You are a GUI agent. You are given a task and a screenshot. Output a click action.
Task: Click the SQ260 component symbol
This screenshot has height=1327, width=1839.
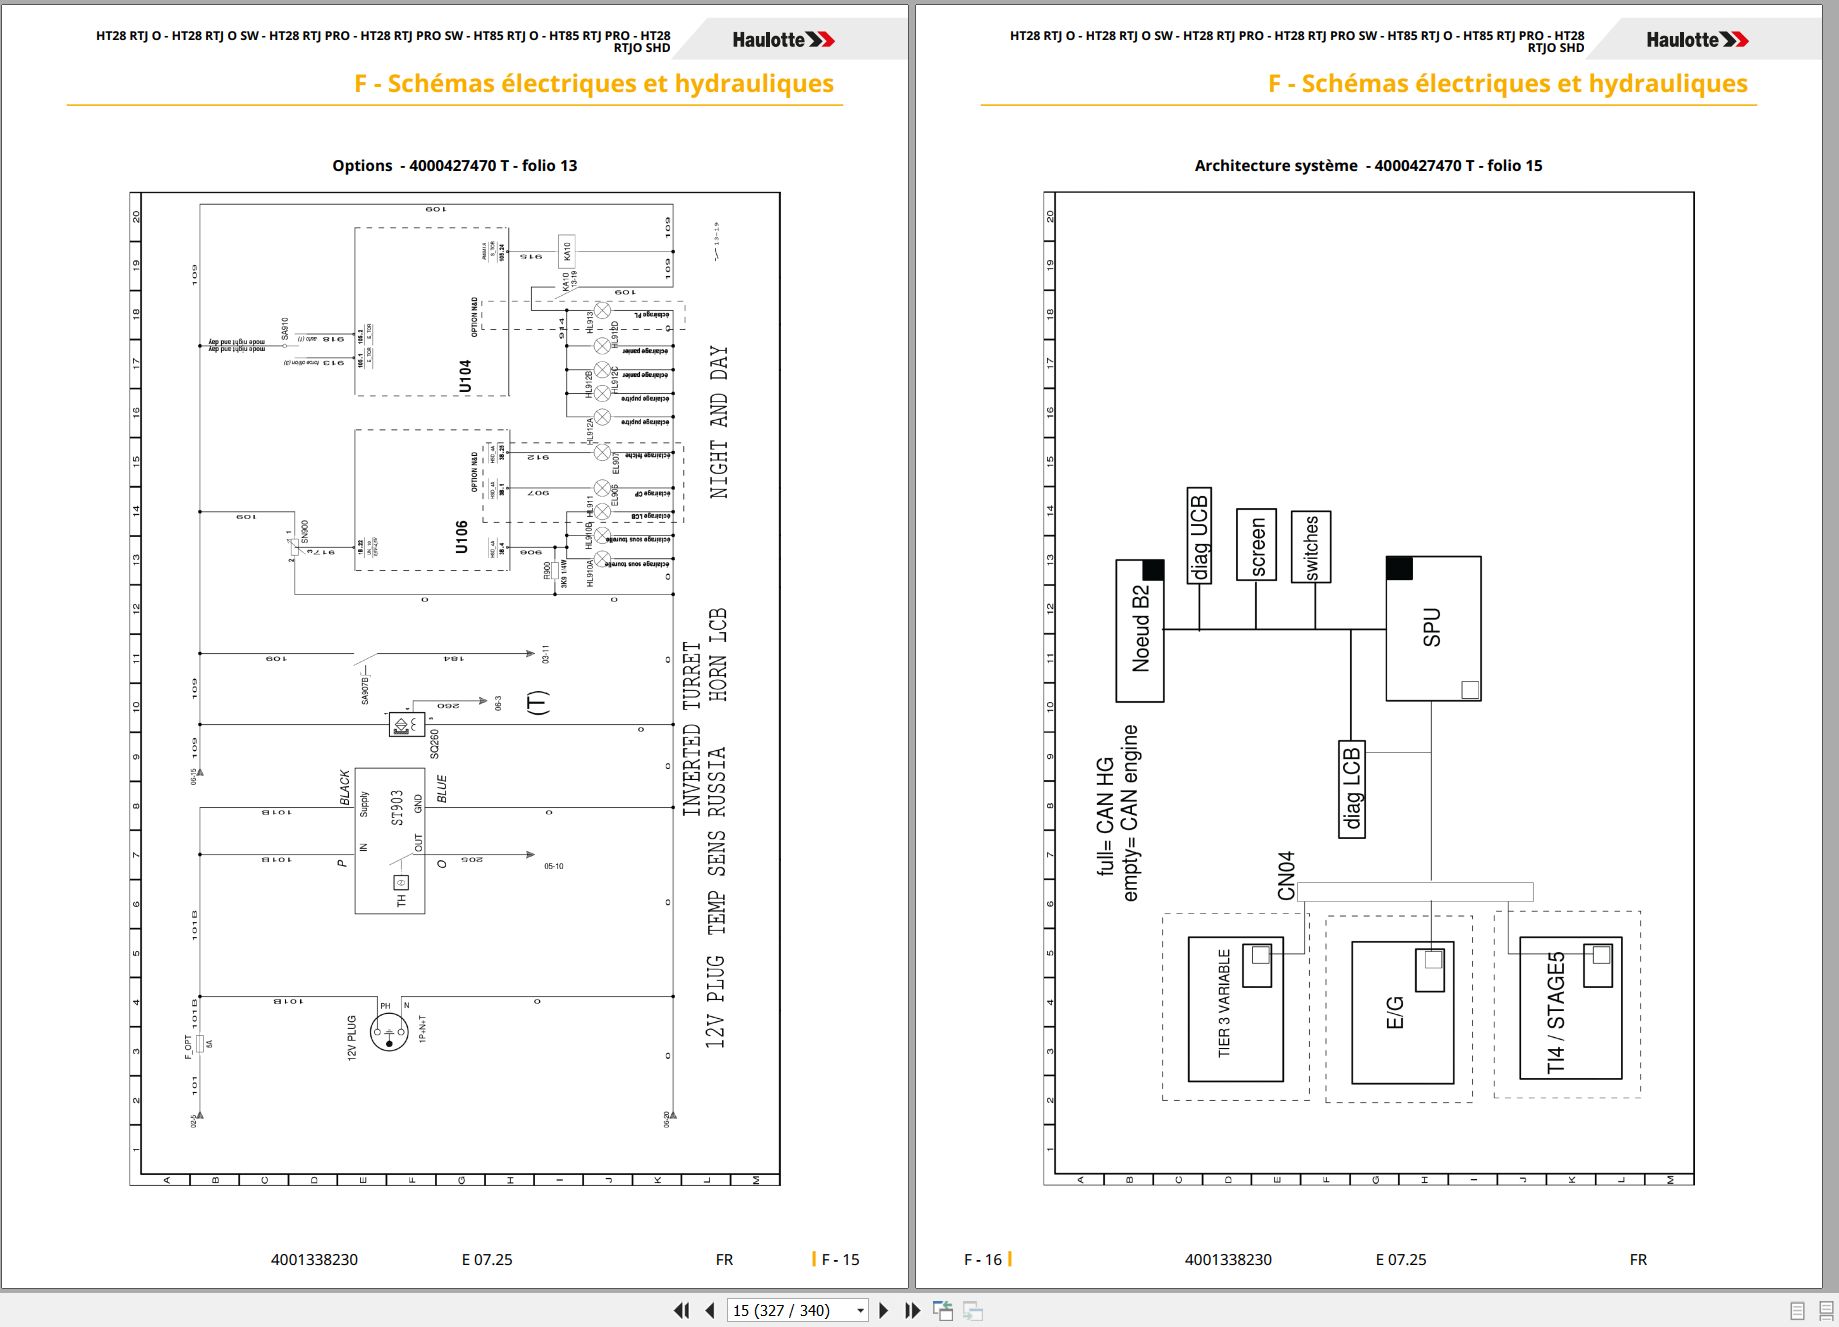pos(407,724)
